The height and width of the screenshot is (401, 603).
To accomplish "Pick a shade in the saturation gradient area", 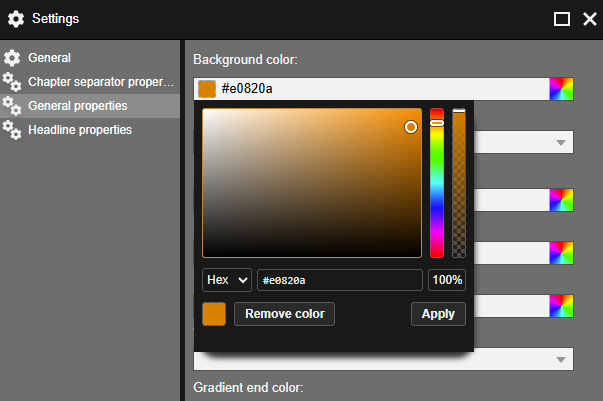I will (312, 183).
